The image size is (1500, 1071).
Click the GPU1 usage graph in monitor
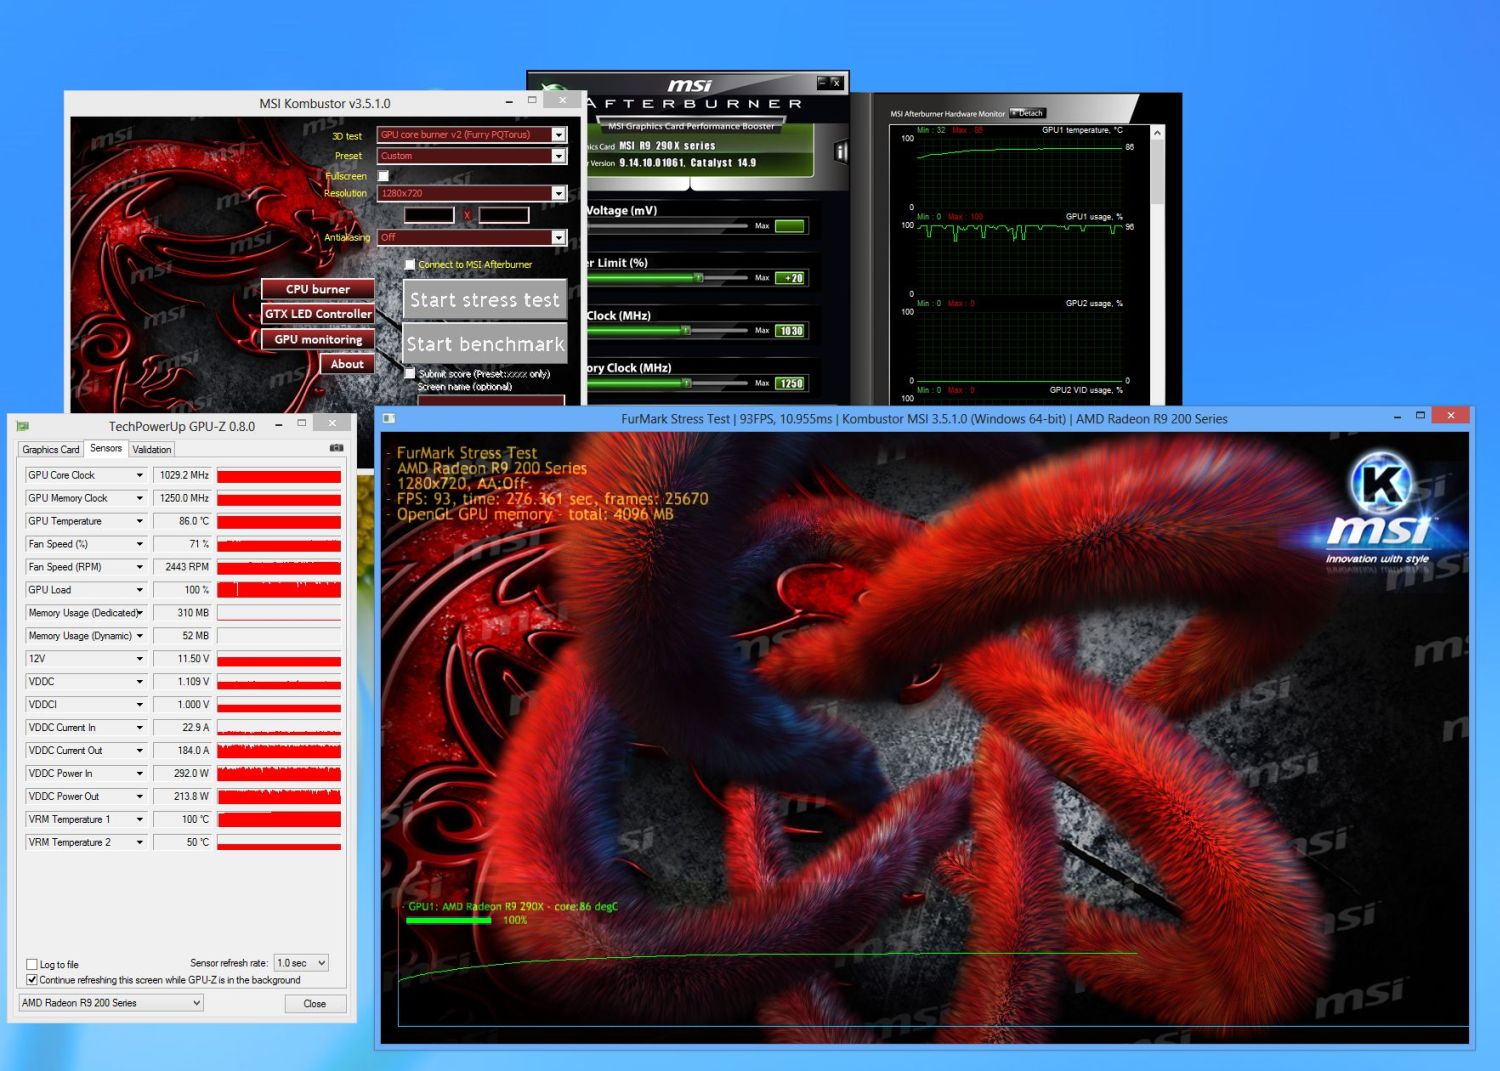tap(1020, 258)
